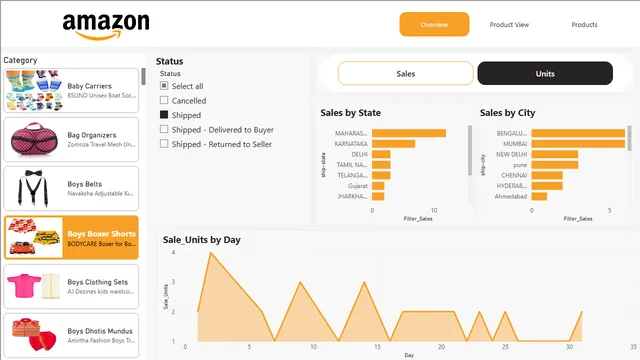Select the Boys Clothing Sets category card

tap(71, 287)
